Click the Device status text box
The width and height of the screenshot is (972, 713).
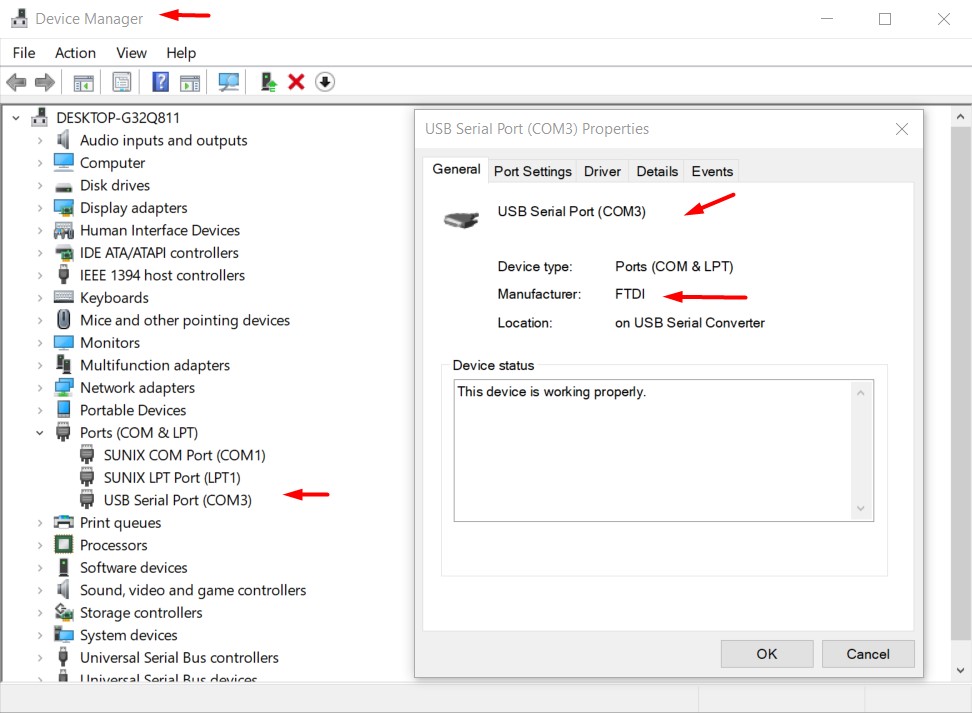663,451
